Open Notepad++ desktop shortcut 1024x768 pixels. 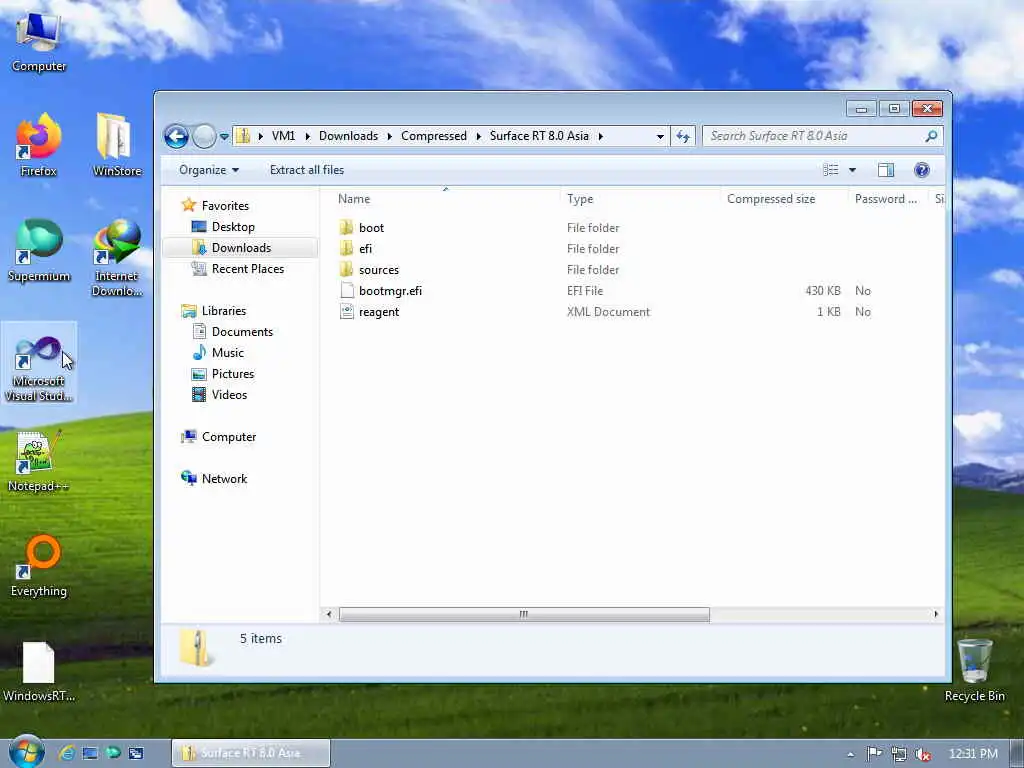click(39, 461)
